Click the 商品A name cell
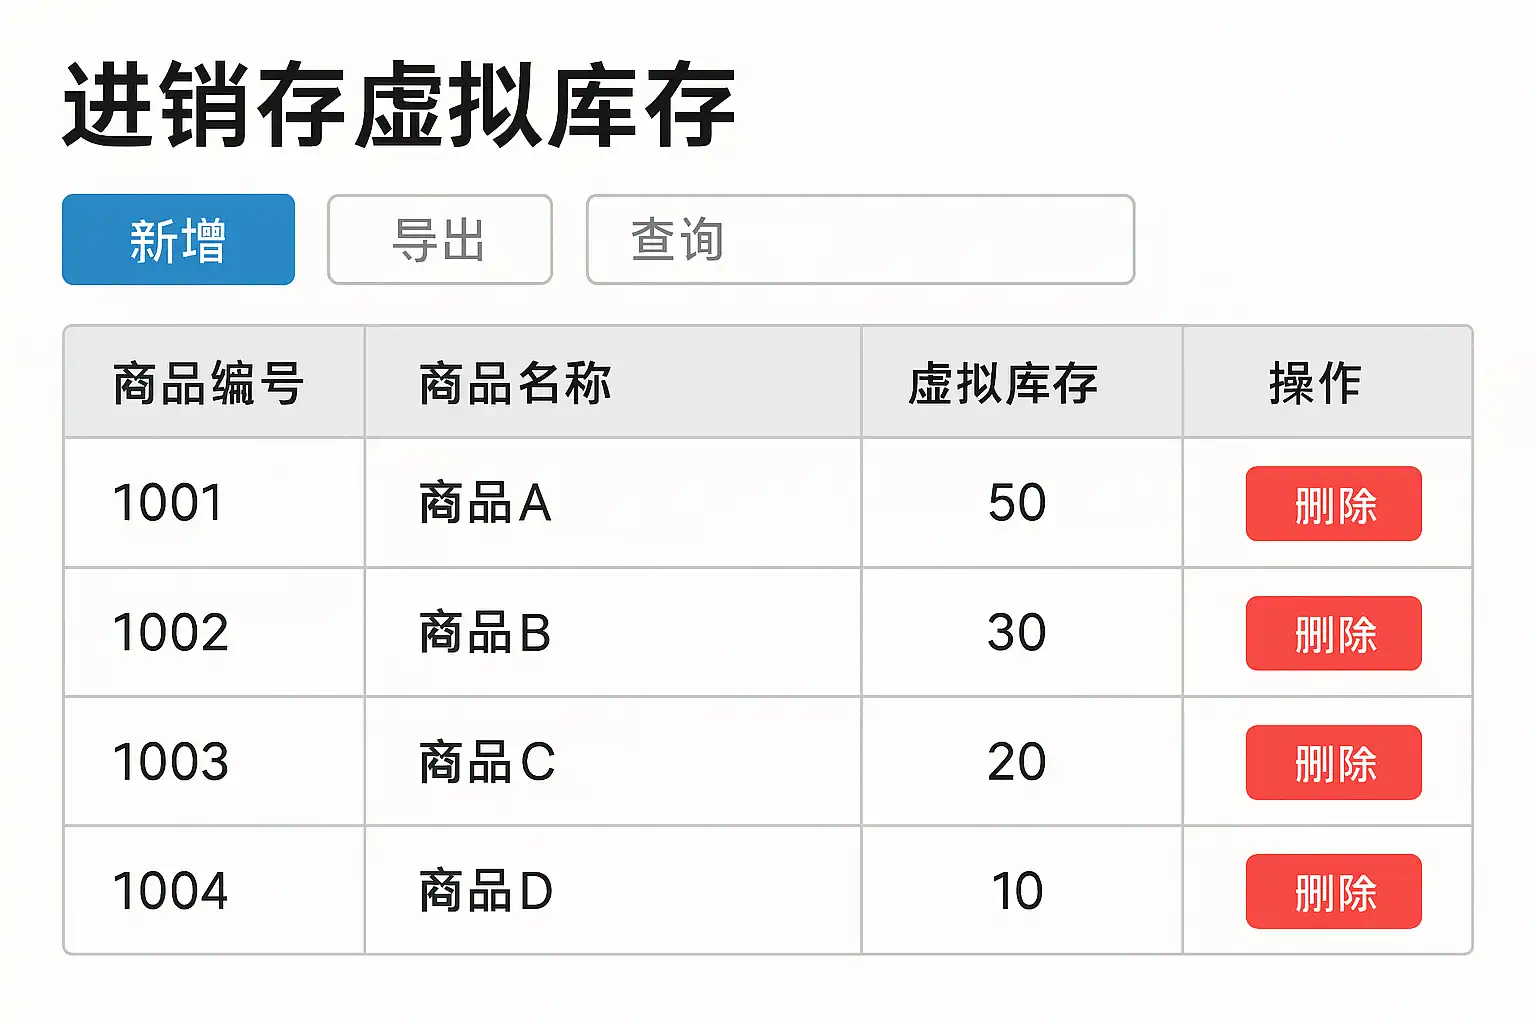The image size is (1536, 1024). tap(485, 503)
